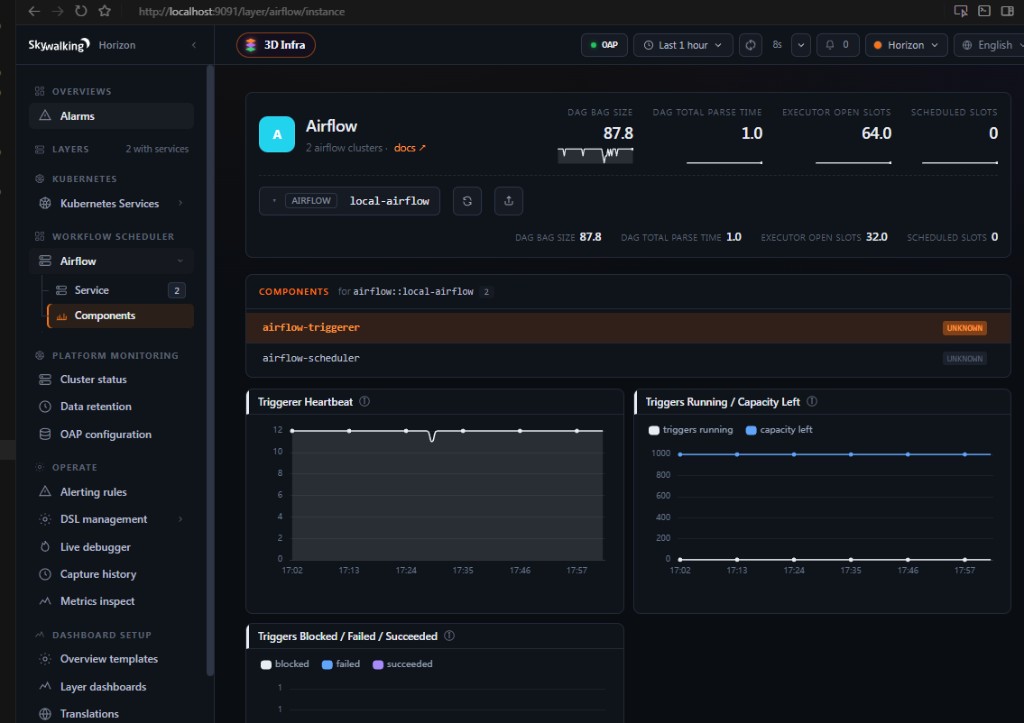Click the Capture history clock icon
This screenshot has height=723, width=1024.
[x=45, y=574]
